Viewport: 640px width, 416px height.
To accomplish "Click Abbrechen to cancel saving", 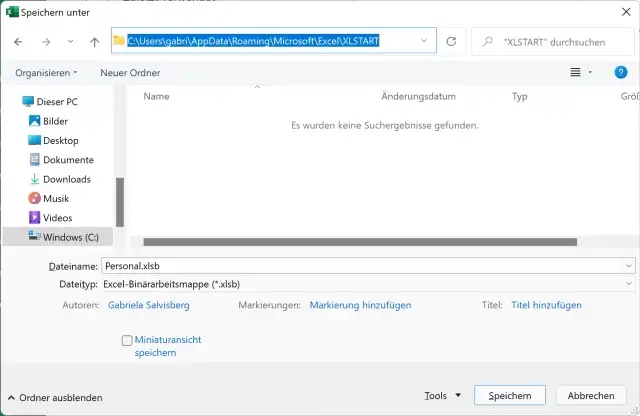I will [x=591, y=396].
